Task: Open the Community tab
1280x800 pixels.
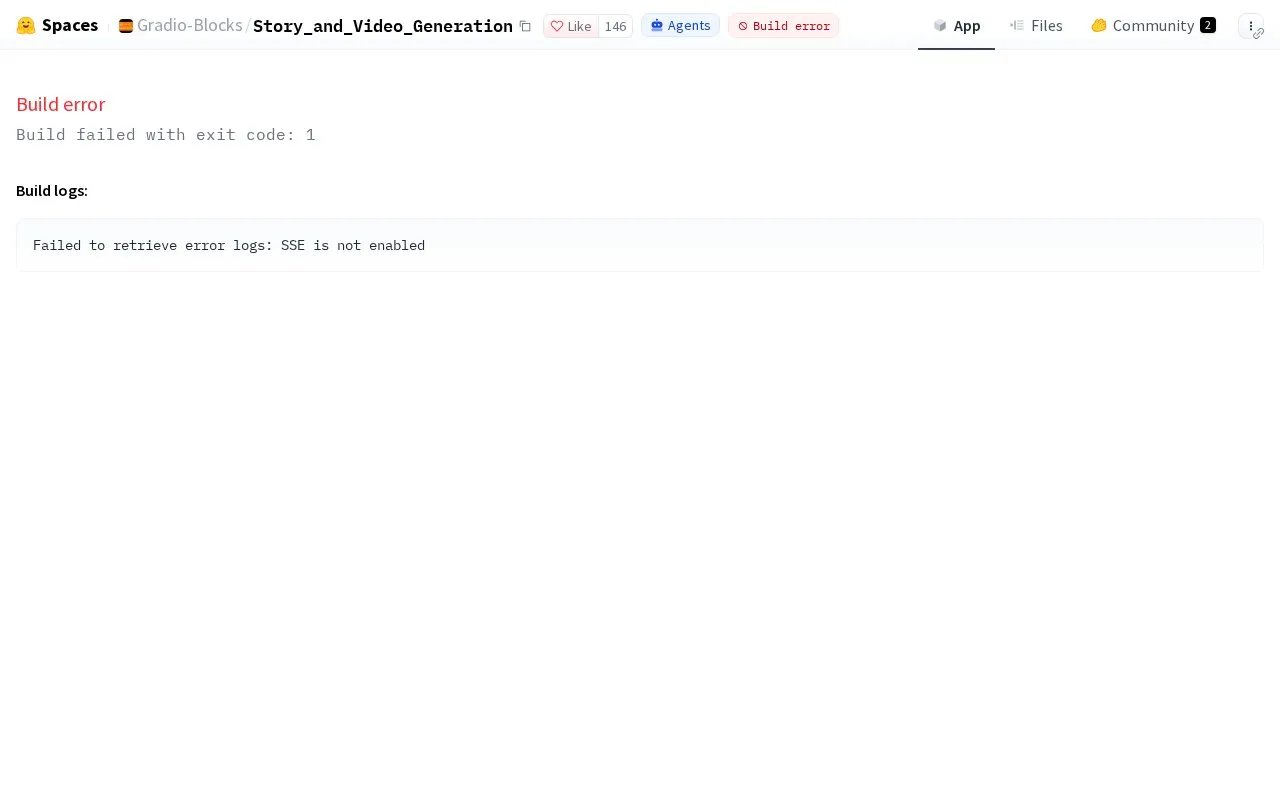Action: (1153, 26)
